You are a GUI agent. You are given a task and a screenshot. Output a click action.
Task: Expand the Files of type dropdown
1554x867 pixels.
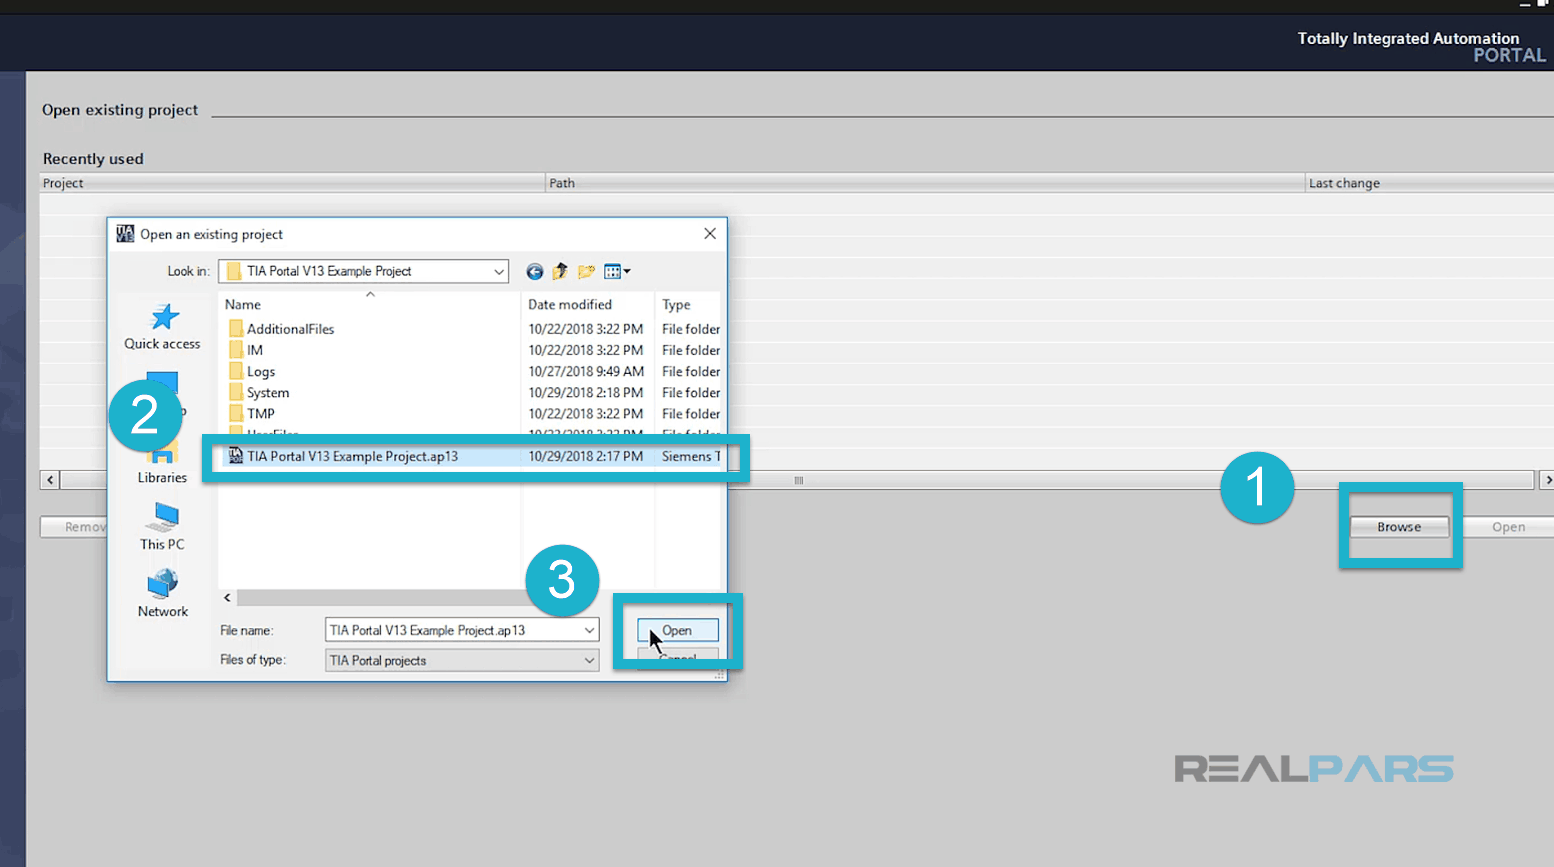click(x=589, y=660)
